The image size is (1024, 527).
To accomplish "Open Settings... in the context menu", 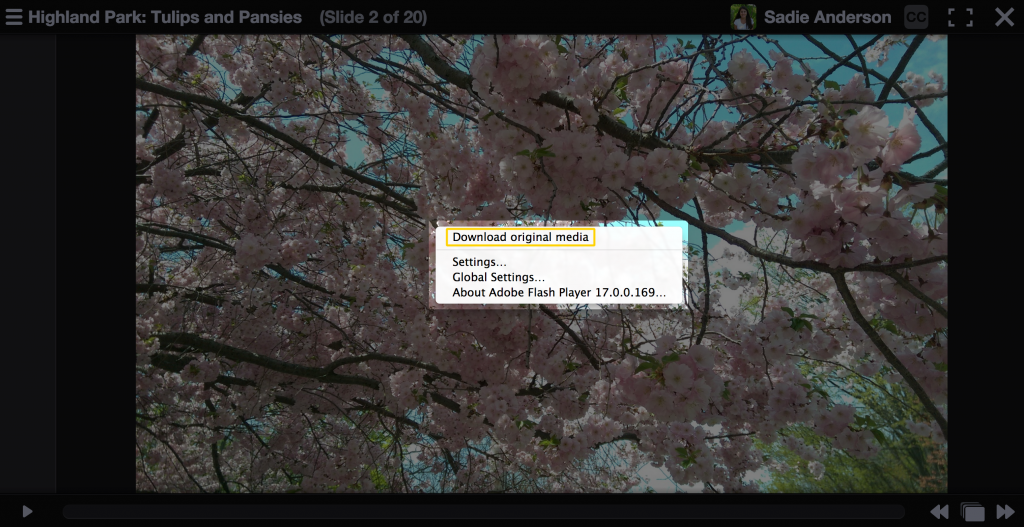I will pyautogui.click(x=479, y=262).
